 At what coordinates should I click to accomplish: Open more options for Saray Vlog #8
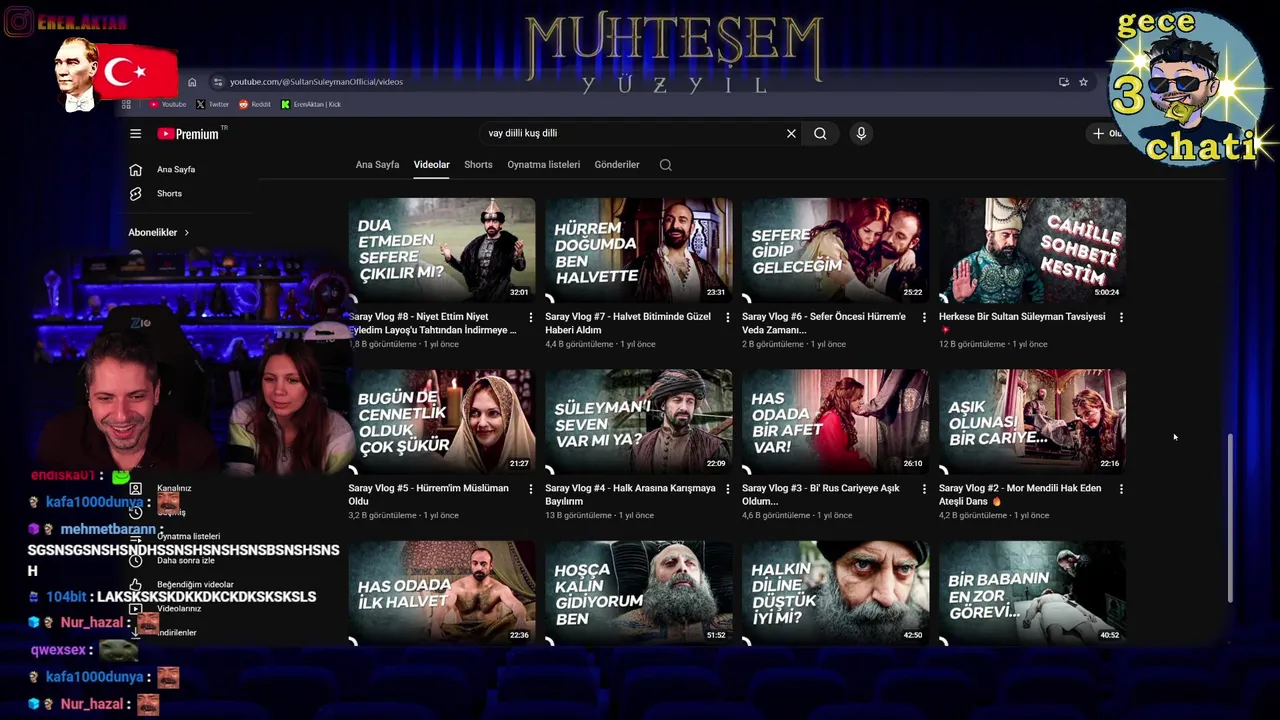531,317
